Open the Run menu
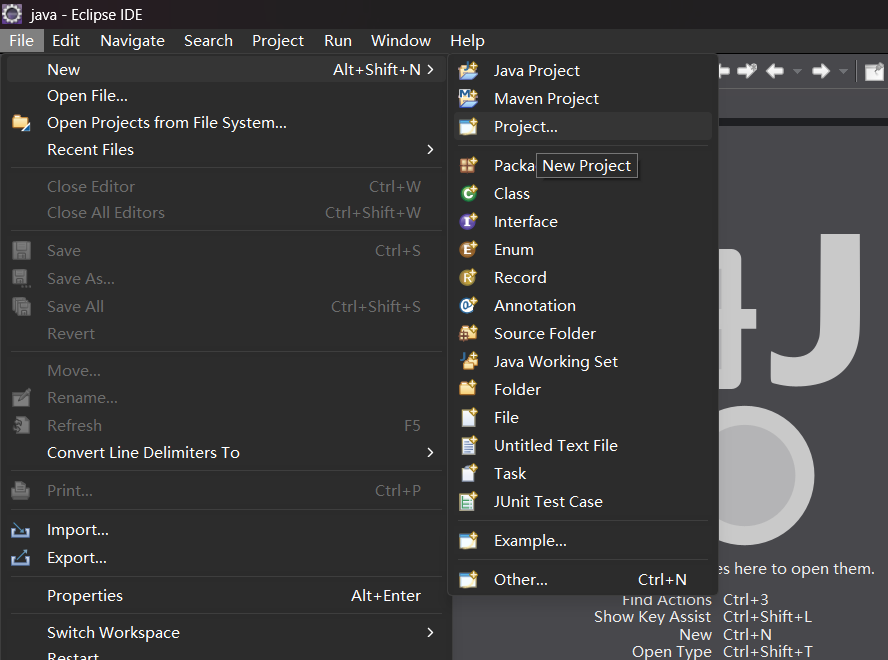Viewport: 888px width, 660px height. coord(338,41)
